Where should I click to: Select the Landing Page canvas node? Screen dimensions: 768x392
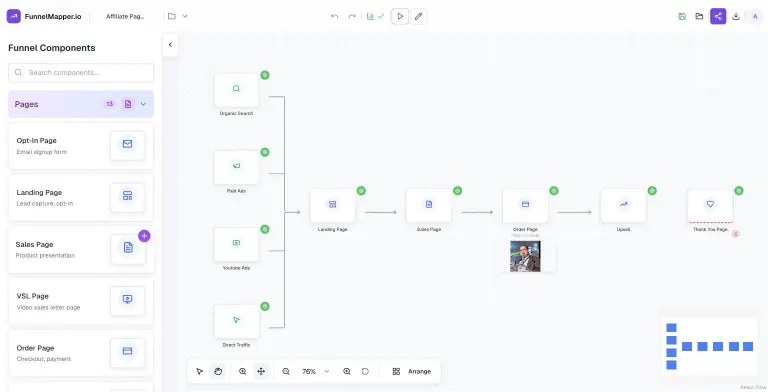(333, 205)
